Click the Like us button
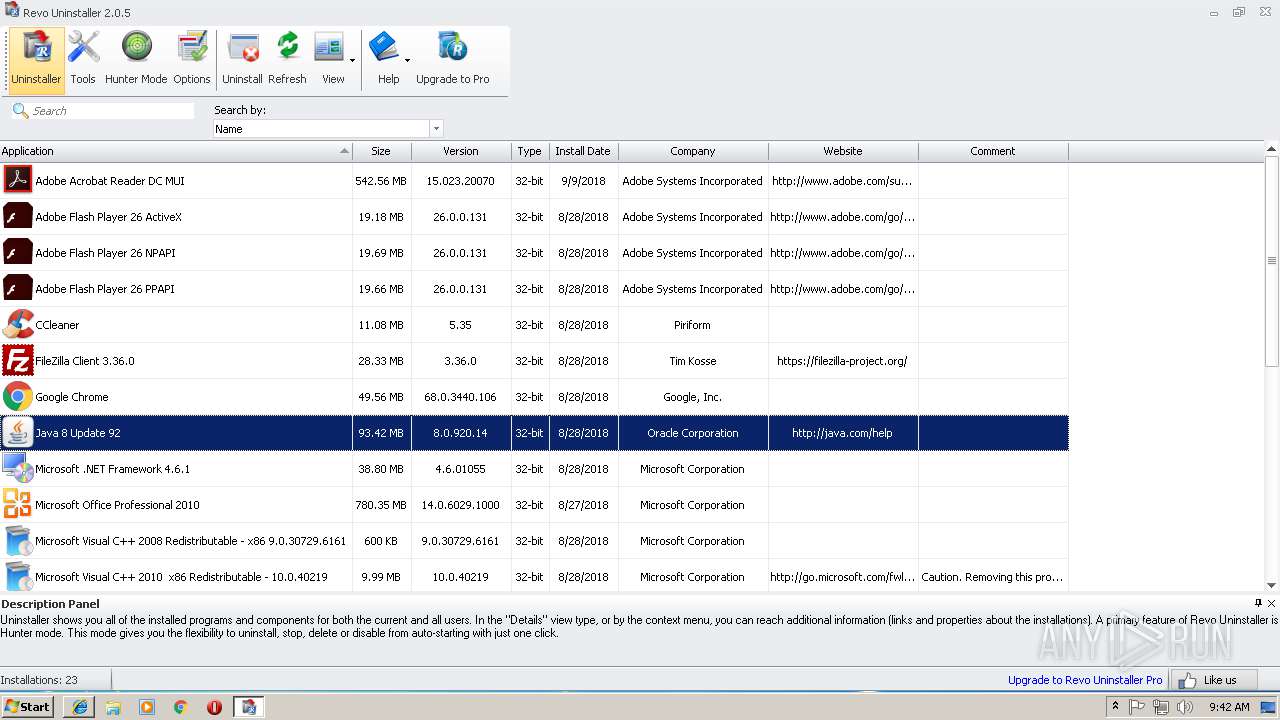This screenshot has height=720, width=1280. [1215, 680]
